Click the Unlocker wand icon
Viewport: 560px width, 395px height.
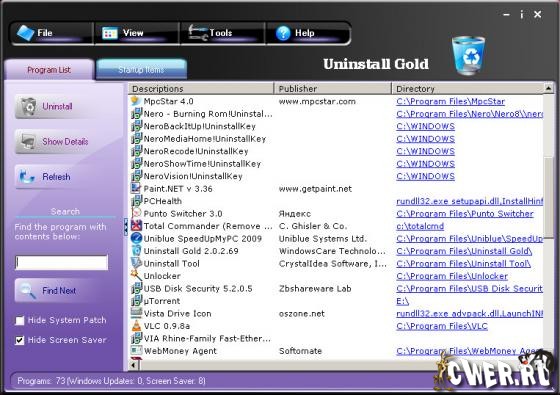click(x=136, y=275)
